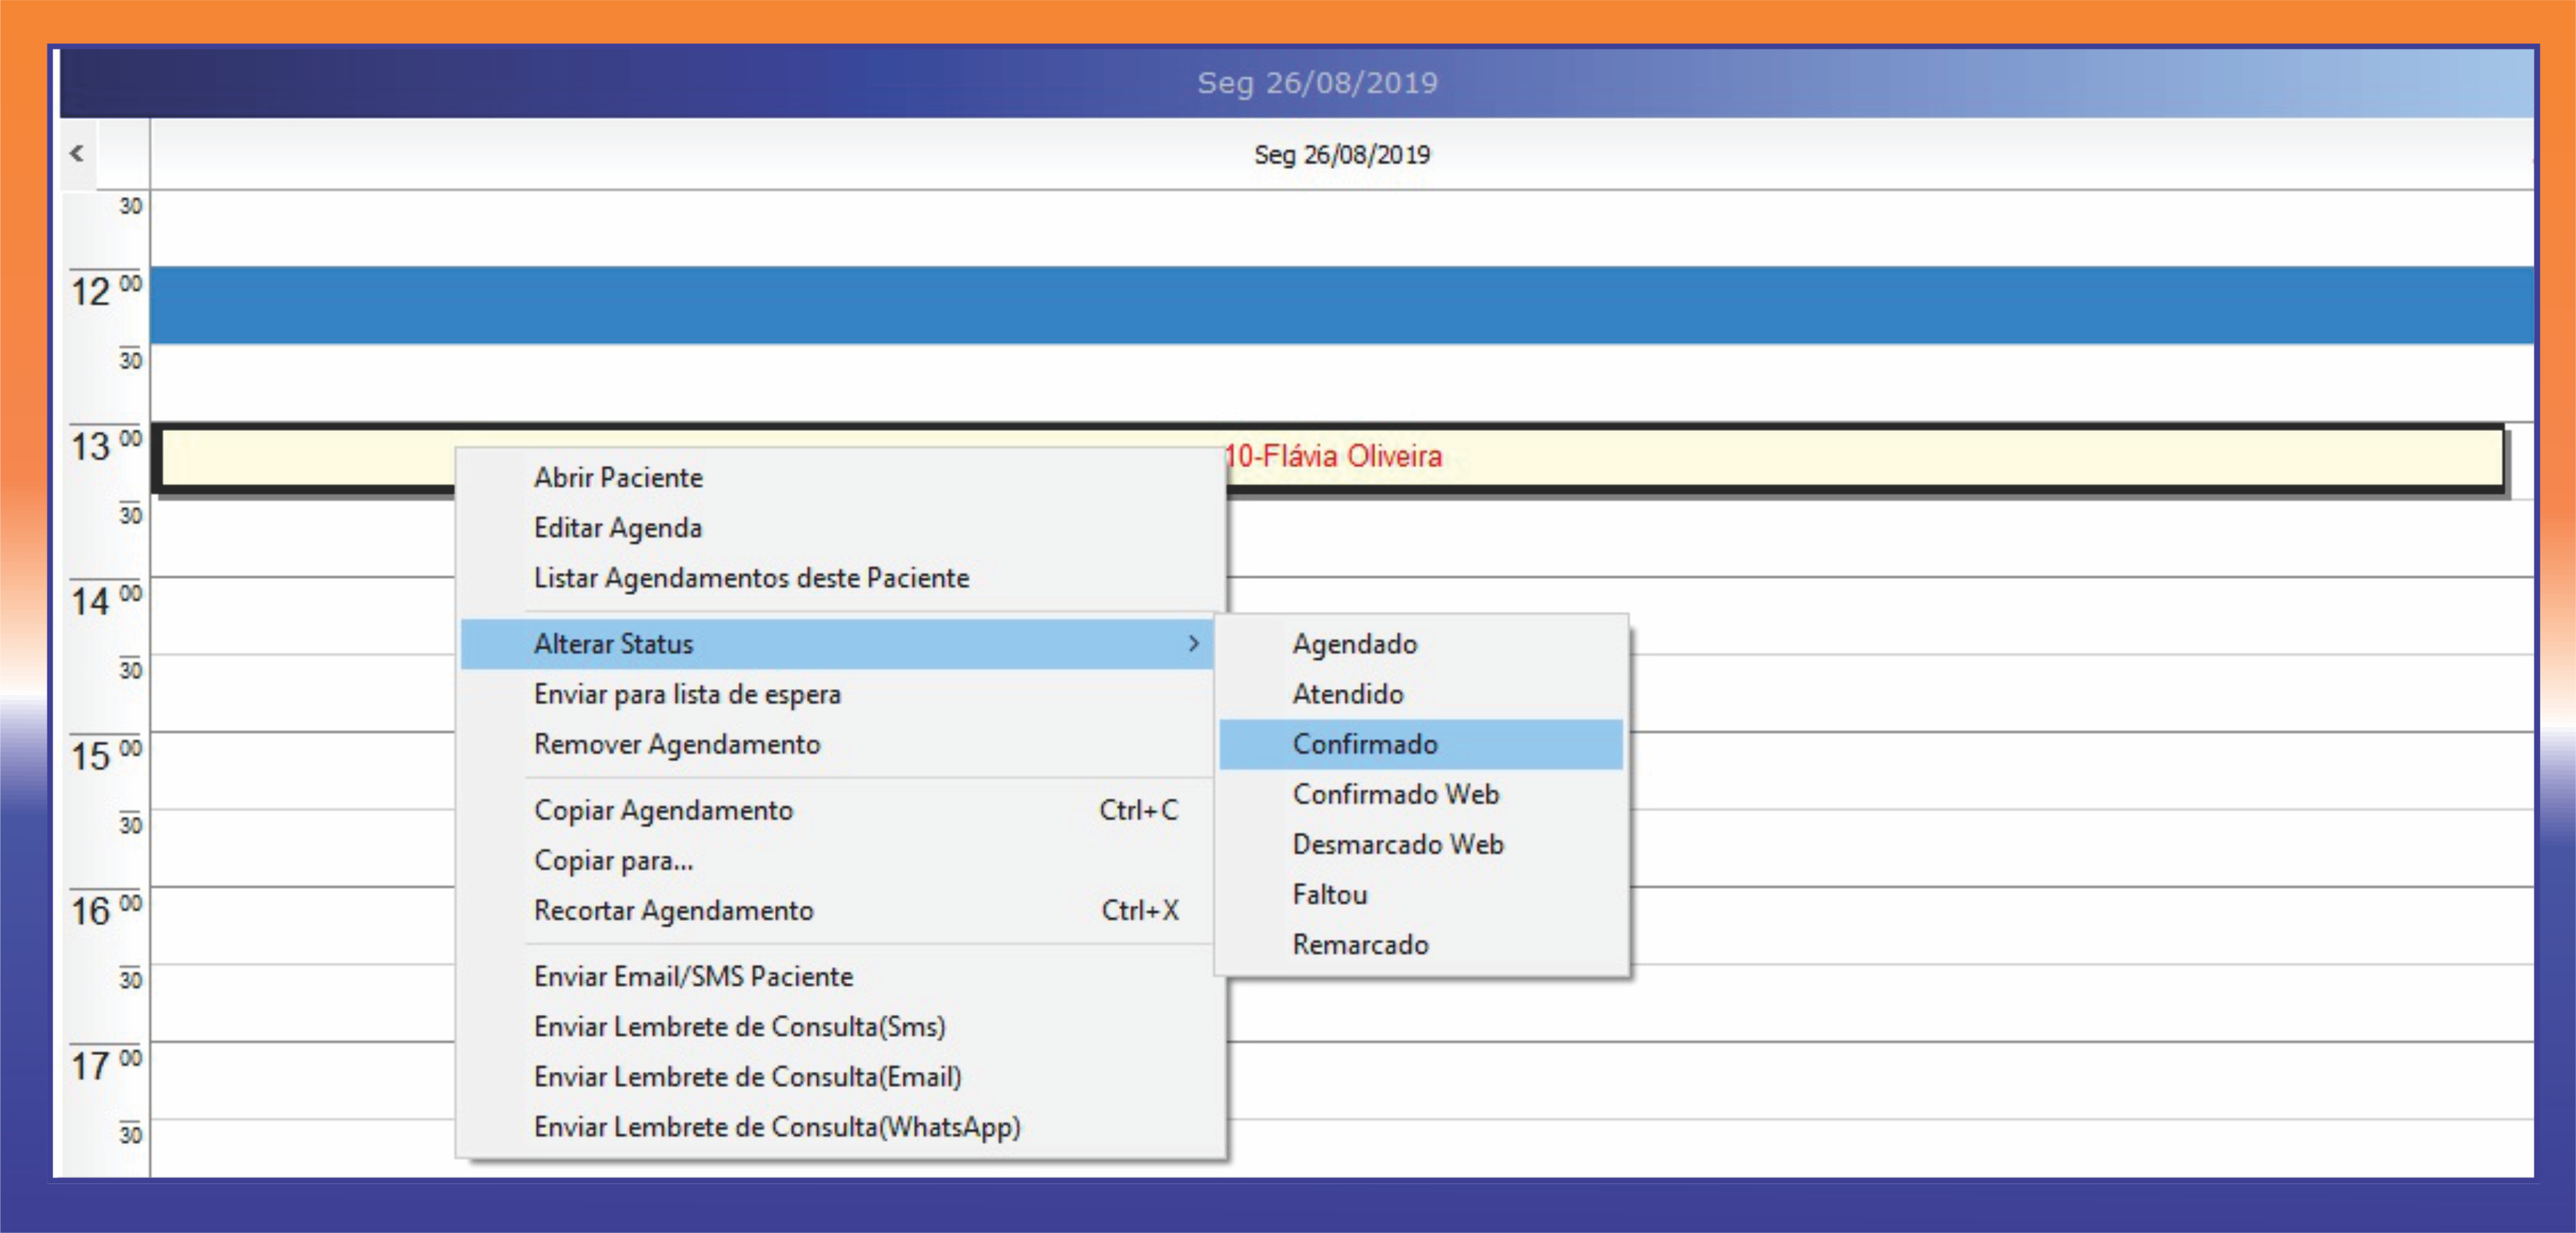Screen dimensions: 2576x1233
Task: Set status to Agendado
Action: [1354, 643]
